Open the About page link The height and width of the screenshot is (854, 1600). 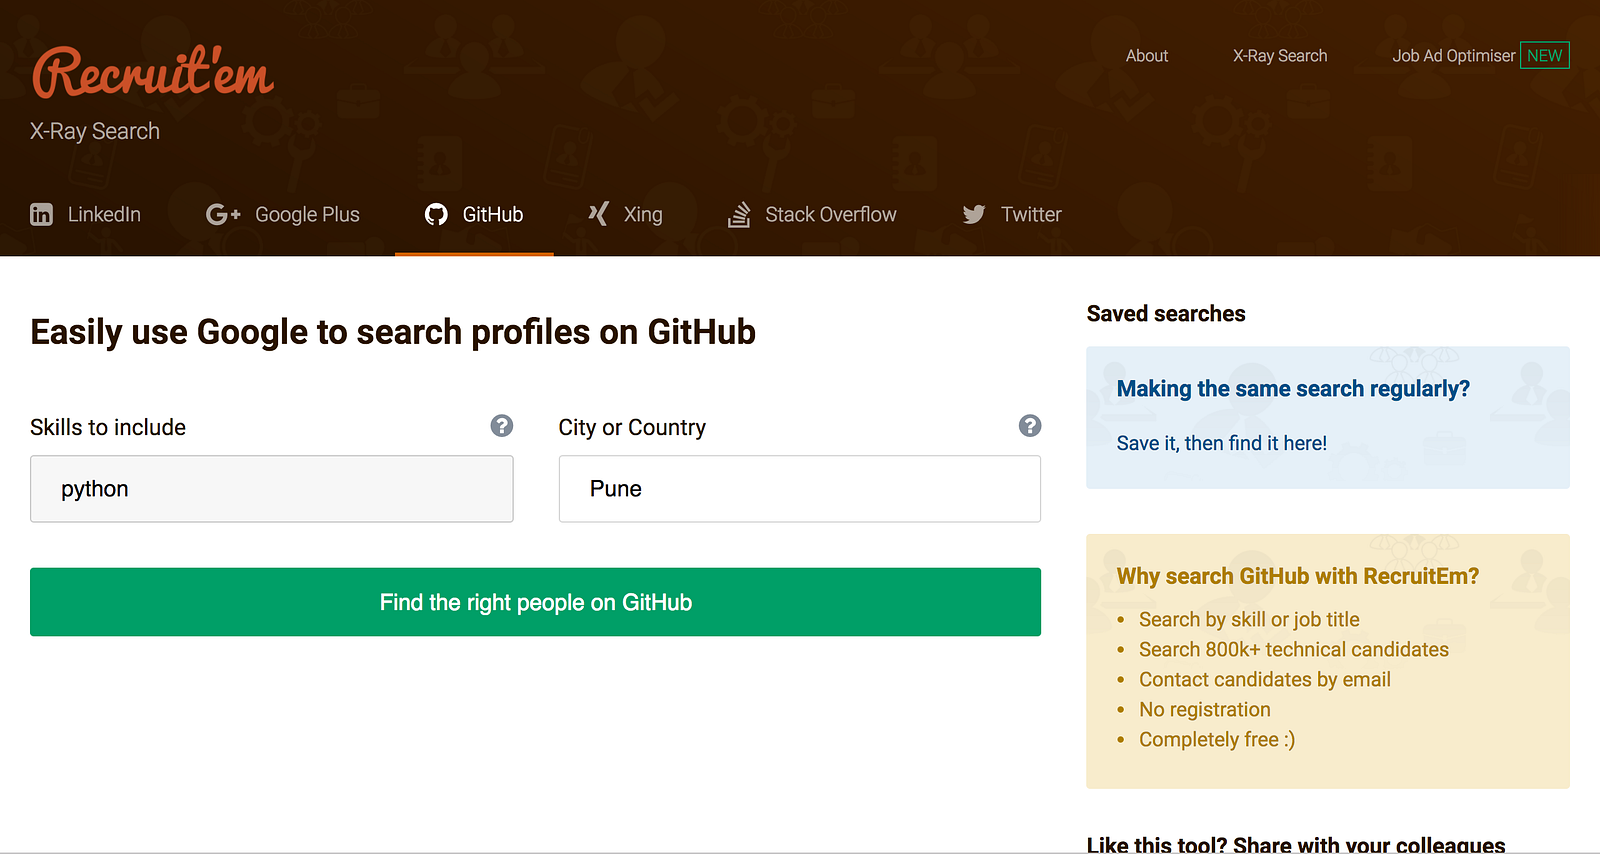(1146, 56)
